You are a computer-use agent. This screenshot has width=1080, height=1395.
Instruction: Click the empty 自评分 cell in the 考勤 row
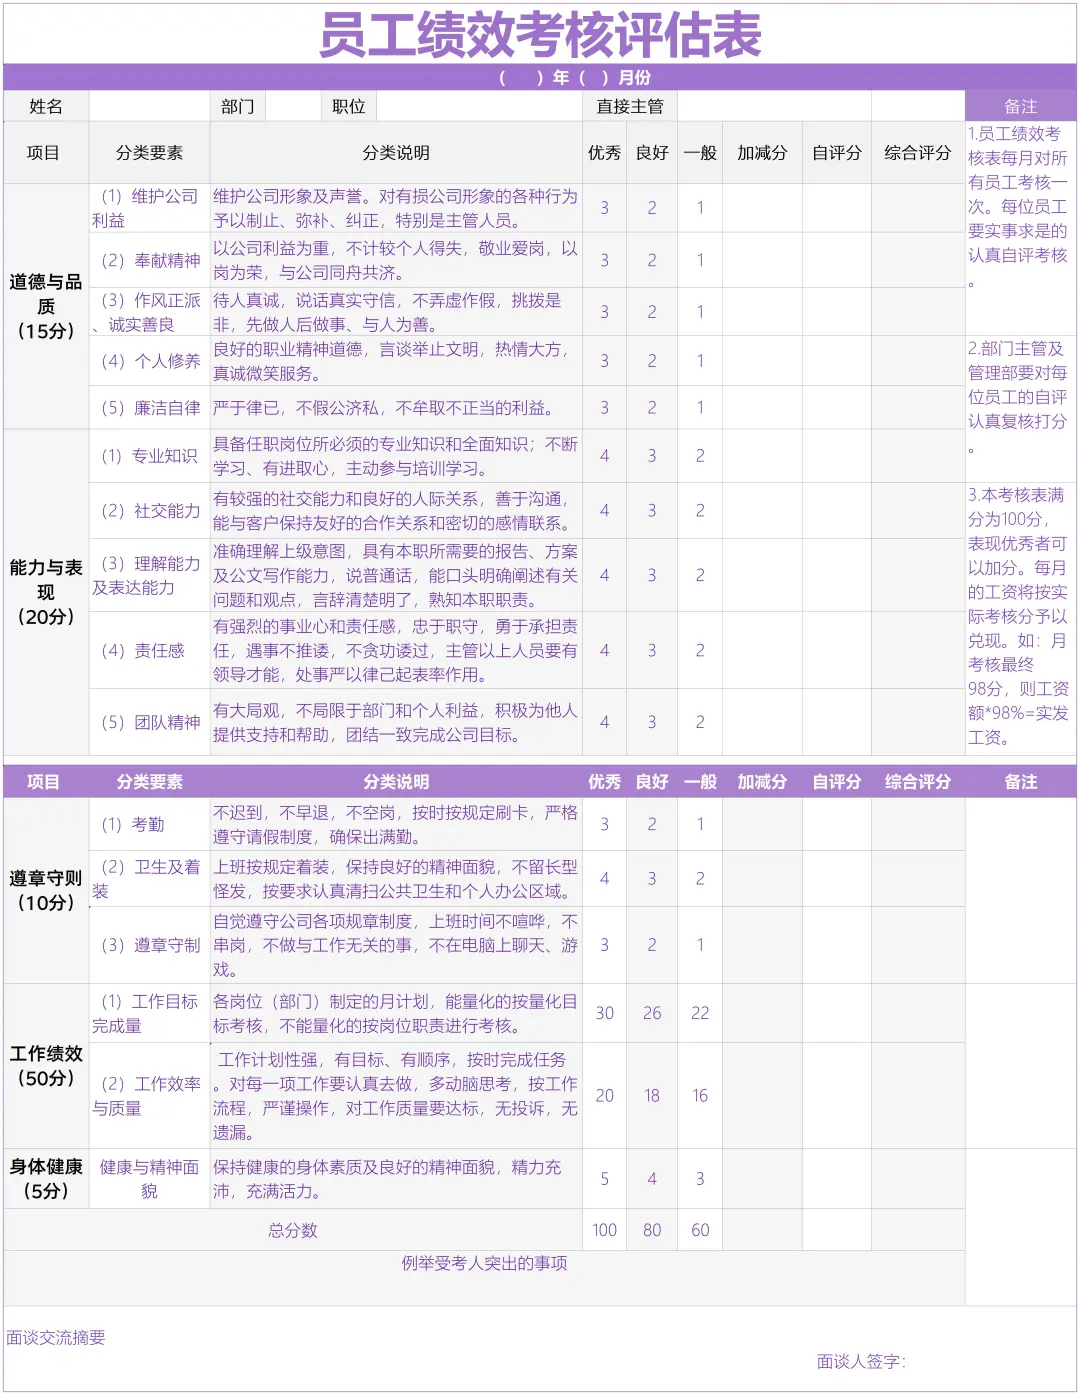click(837, 824)
